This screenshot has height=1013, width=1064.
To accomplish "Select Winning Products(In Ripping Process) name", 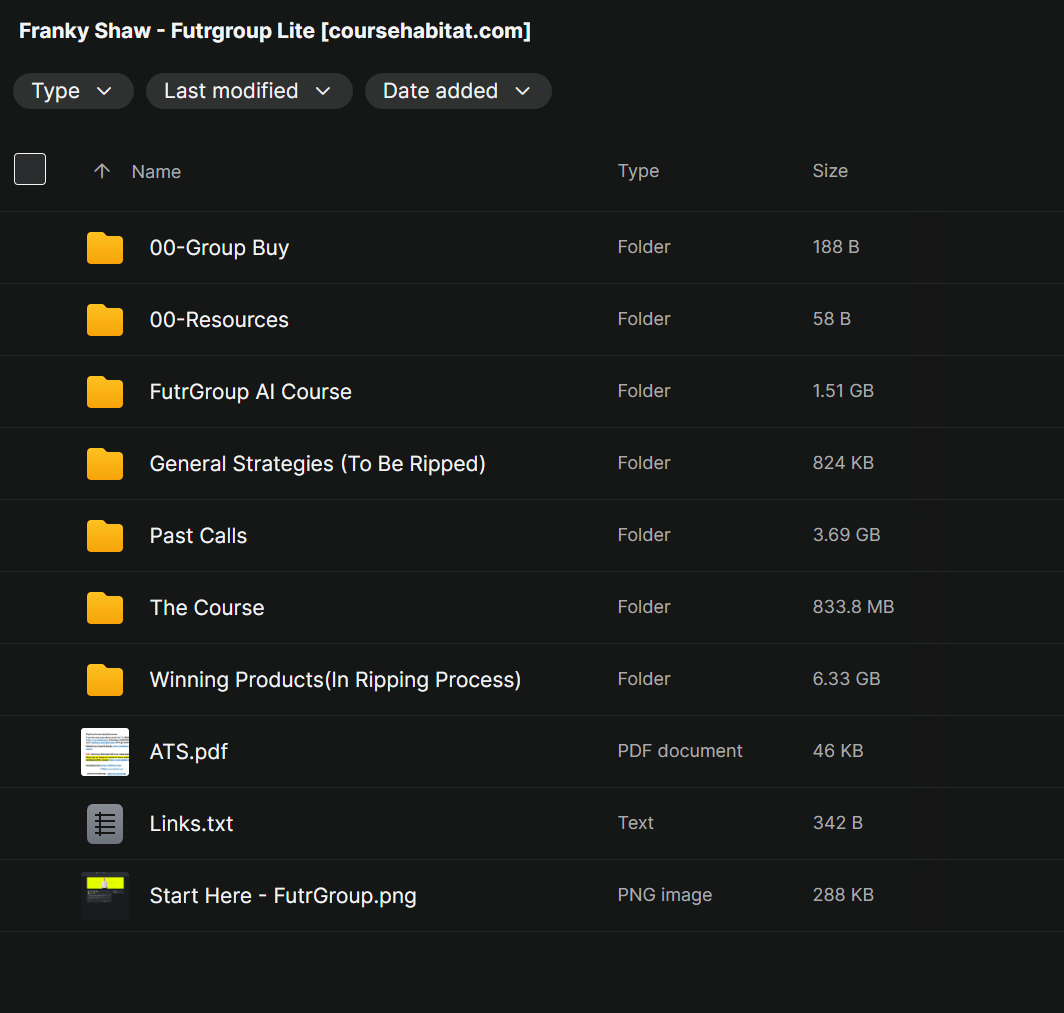I will [335, 679].
